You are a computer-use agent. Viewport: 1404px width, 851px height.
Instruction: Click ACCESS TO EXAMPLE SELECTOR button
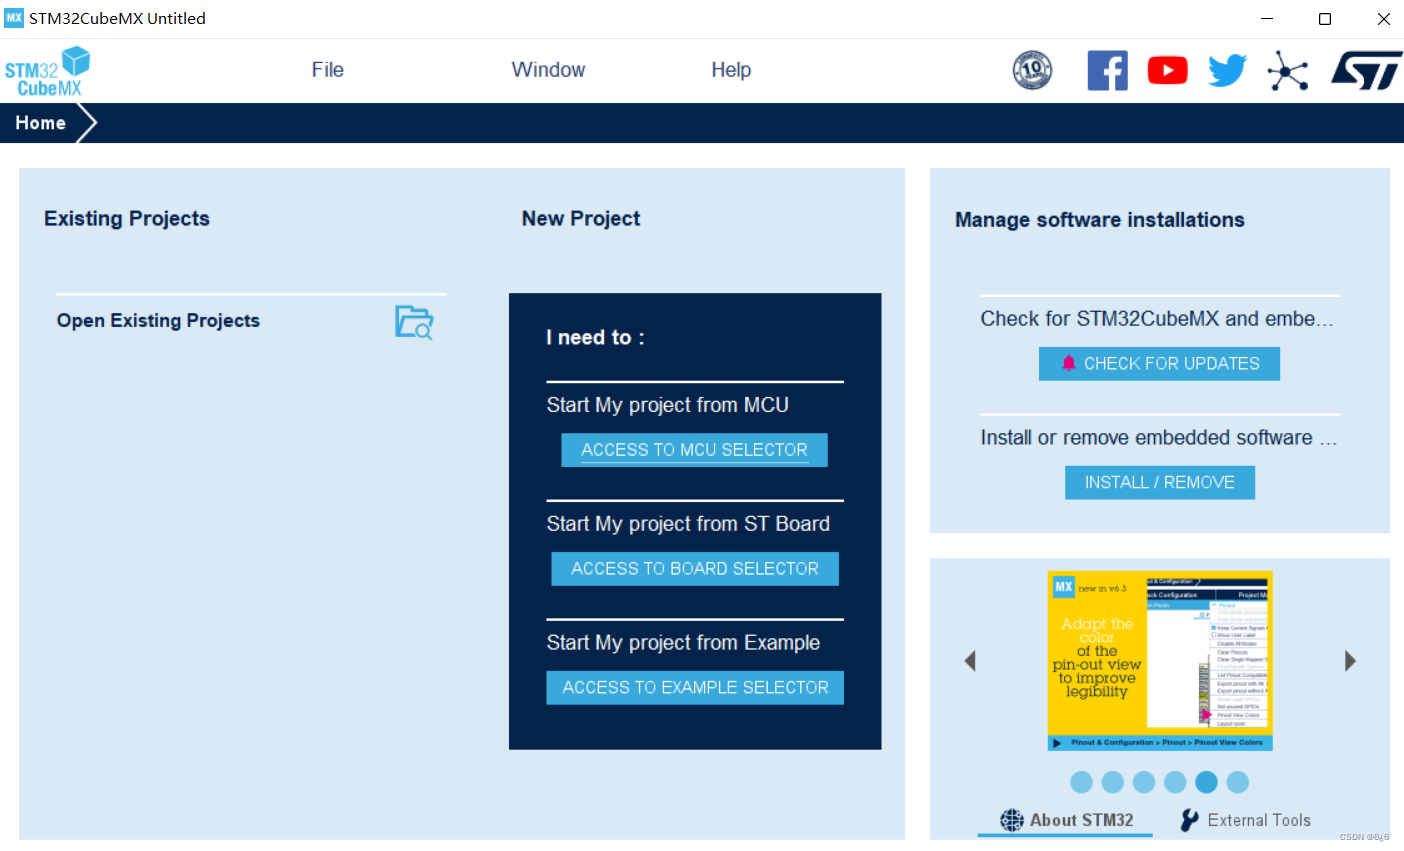(x=695, y=688)
